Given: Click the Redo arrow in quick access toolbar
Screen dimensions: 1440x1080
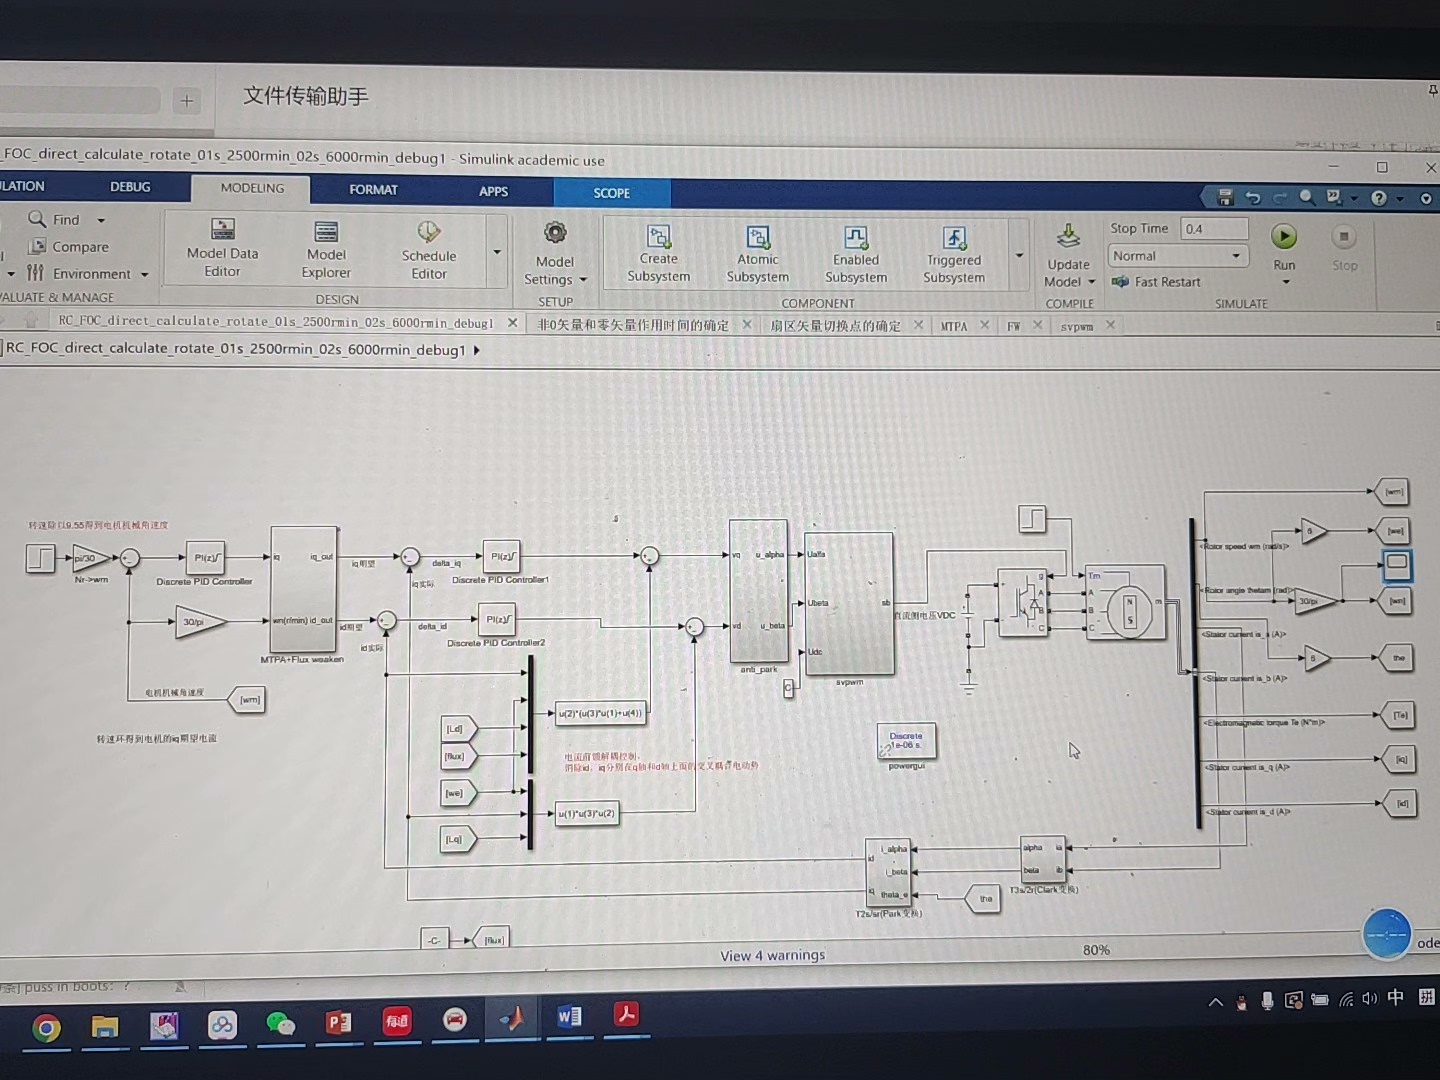Looking at the screenshot, I should (x=1280, y=198).
